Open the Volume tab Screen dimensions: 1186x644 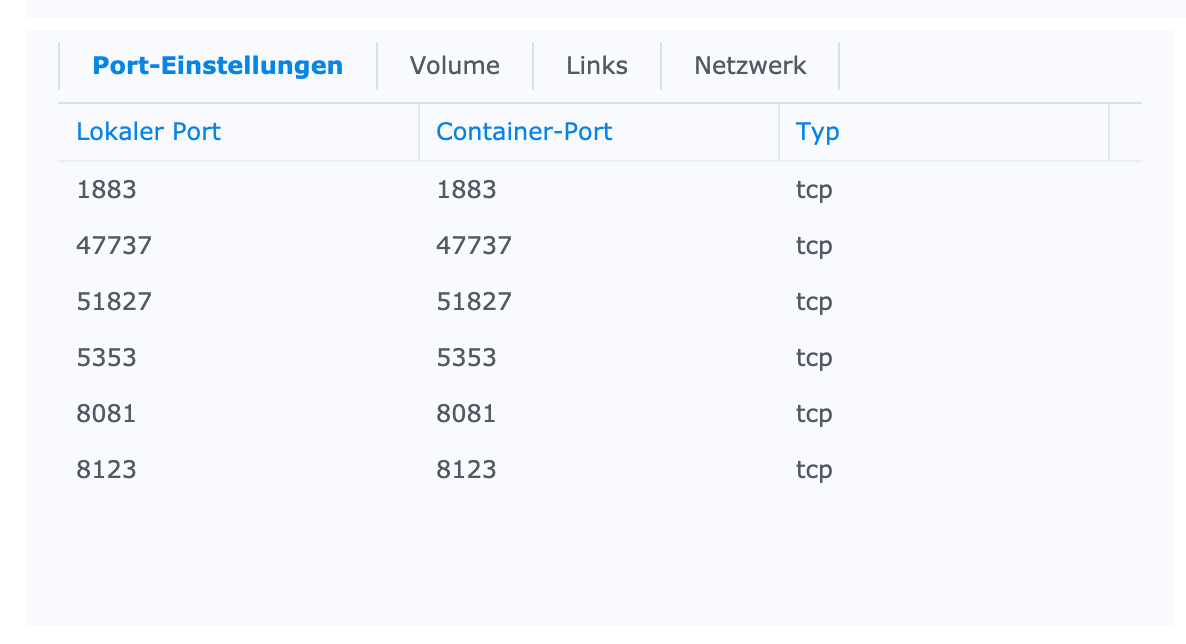click(x=454, y=66)
